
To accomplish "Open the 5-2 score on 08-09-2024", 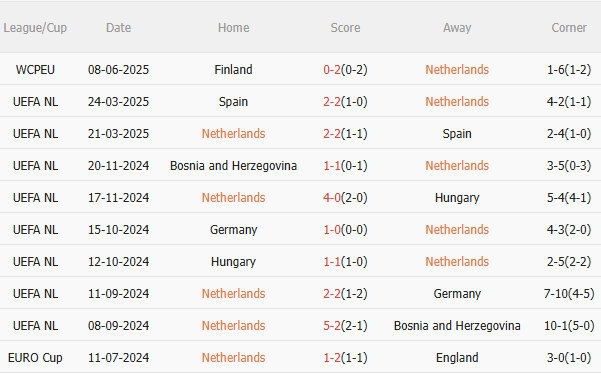I will 332,326.
